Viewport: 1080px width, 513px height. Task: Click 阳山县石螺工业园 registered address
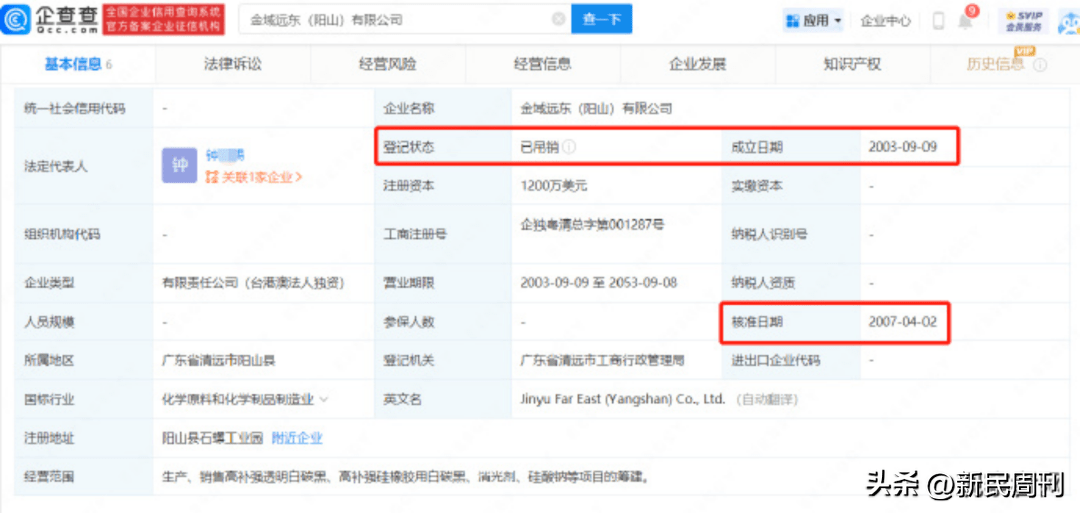tap(213, 438)
